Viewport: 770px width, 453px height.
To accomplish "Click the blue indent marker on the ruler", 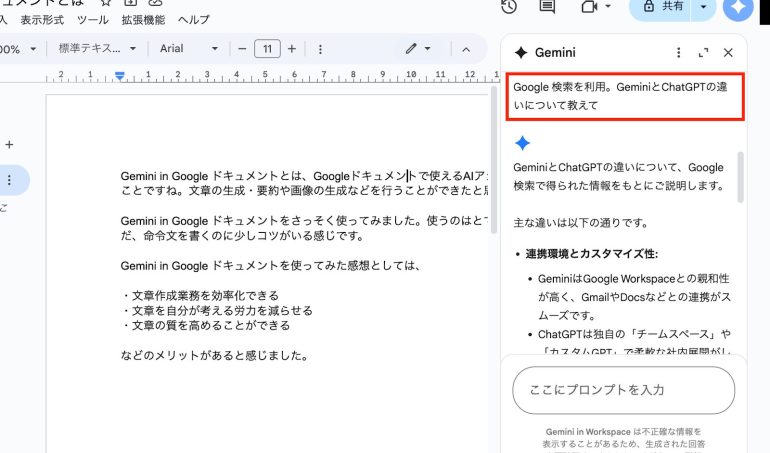I will (120, 76).
